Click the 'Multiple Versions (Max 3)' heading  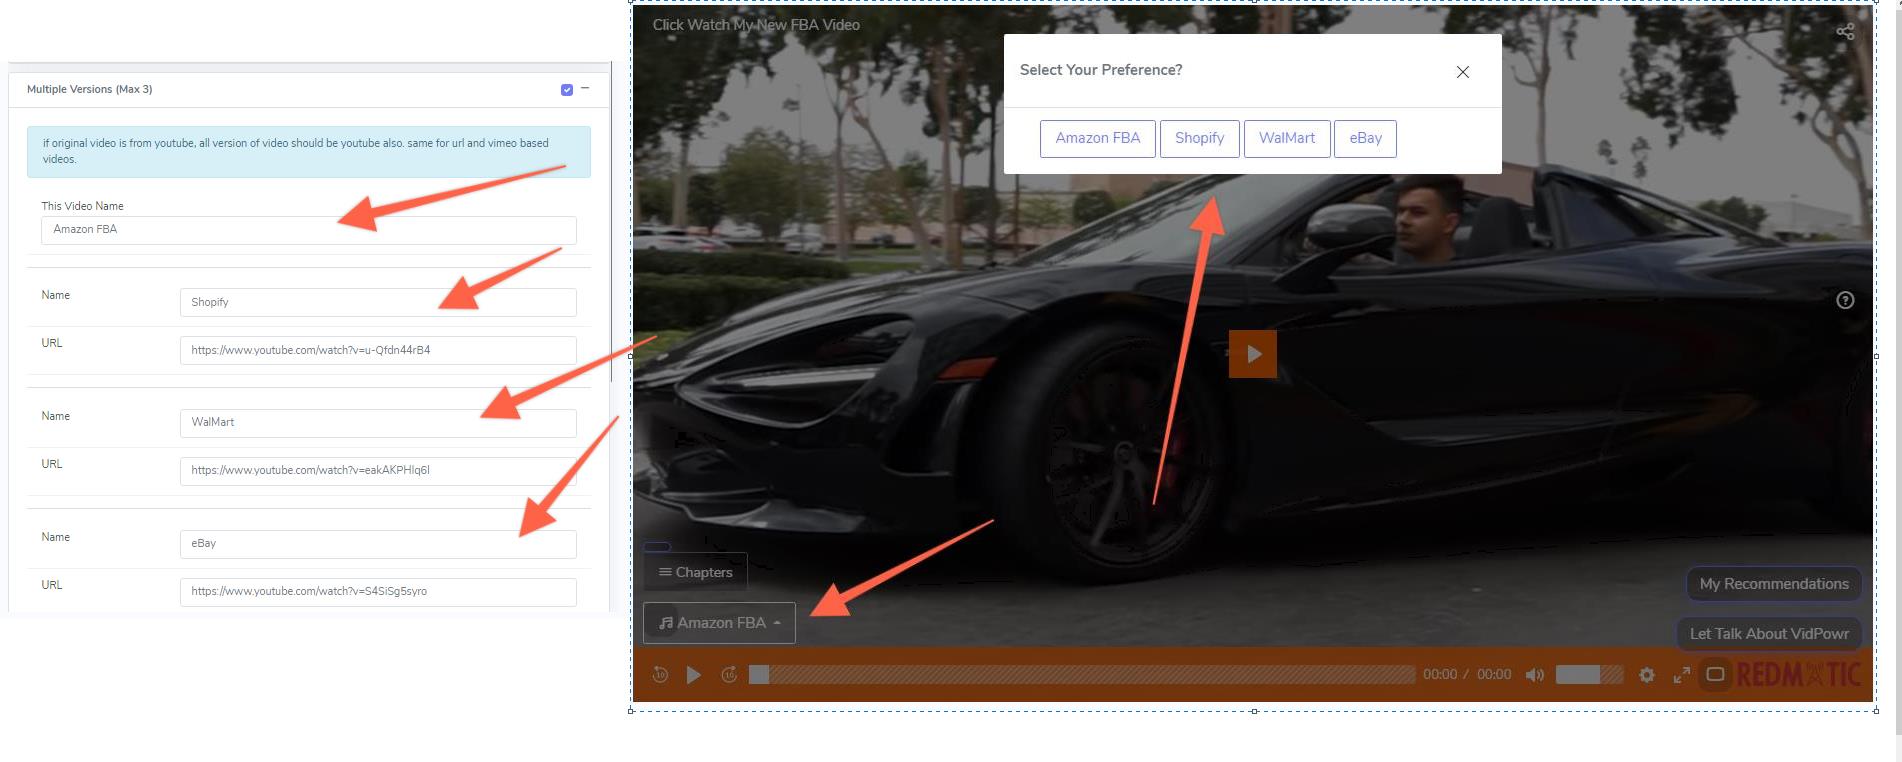[x=89, y=89]
